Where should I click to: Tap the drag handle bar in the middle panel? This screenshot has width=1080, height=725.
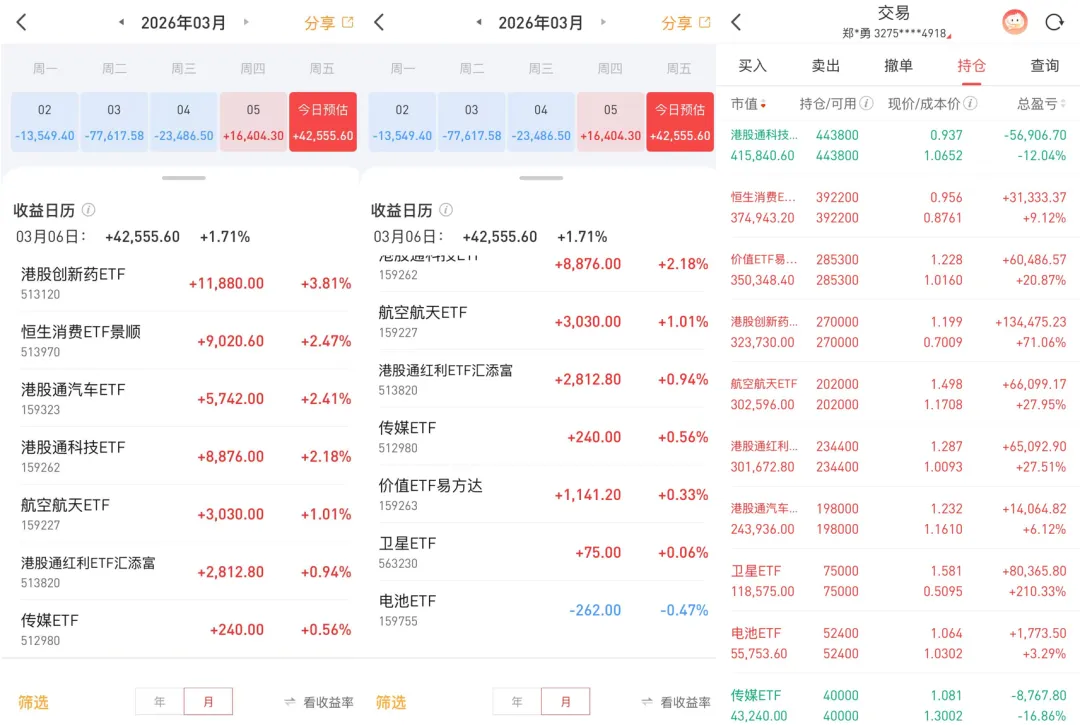(x=541, y=178)
